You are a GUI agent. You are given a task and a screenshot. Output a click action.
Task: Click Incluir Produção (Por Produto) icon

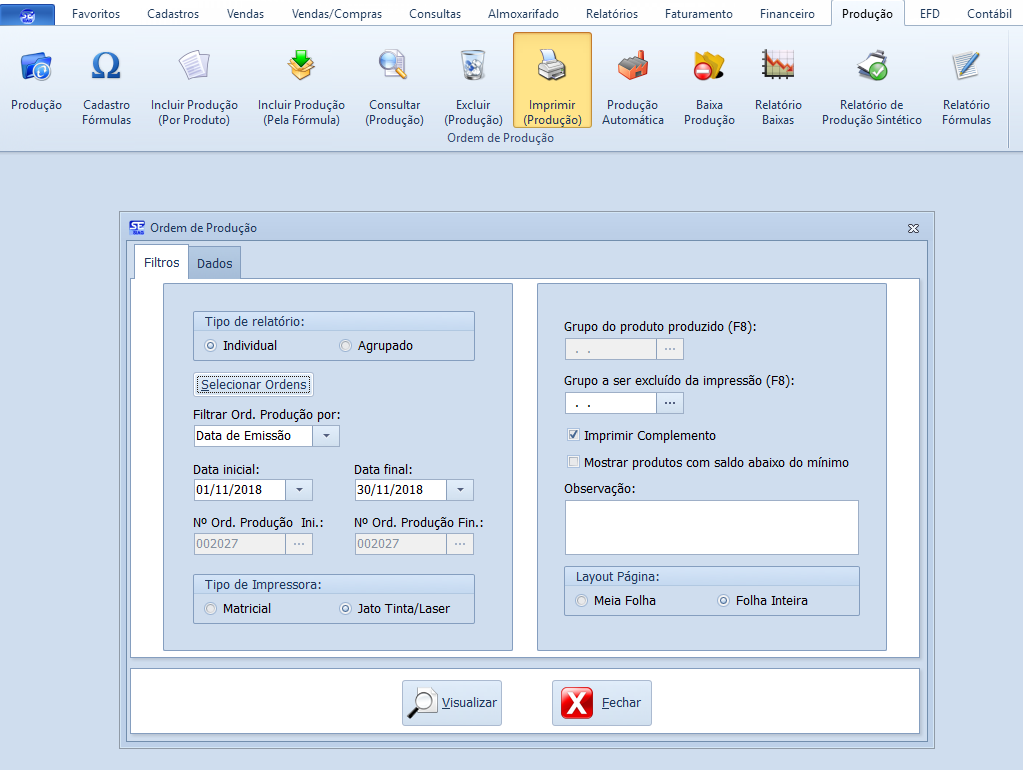194,67
